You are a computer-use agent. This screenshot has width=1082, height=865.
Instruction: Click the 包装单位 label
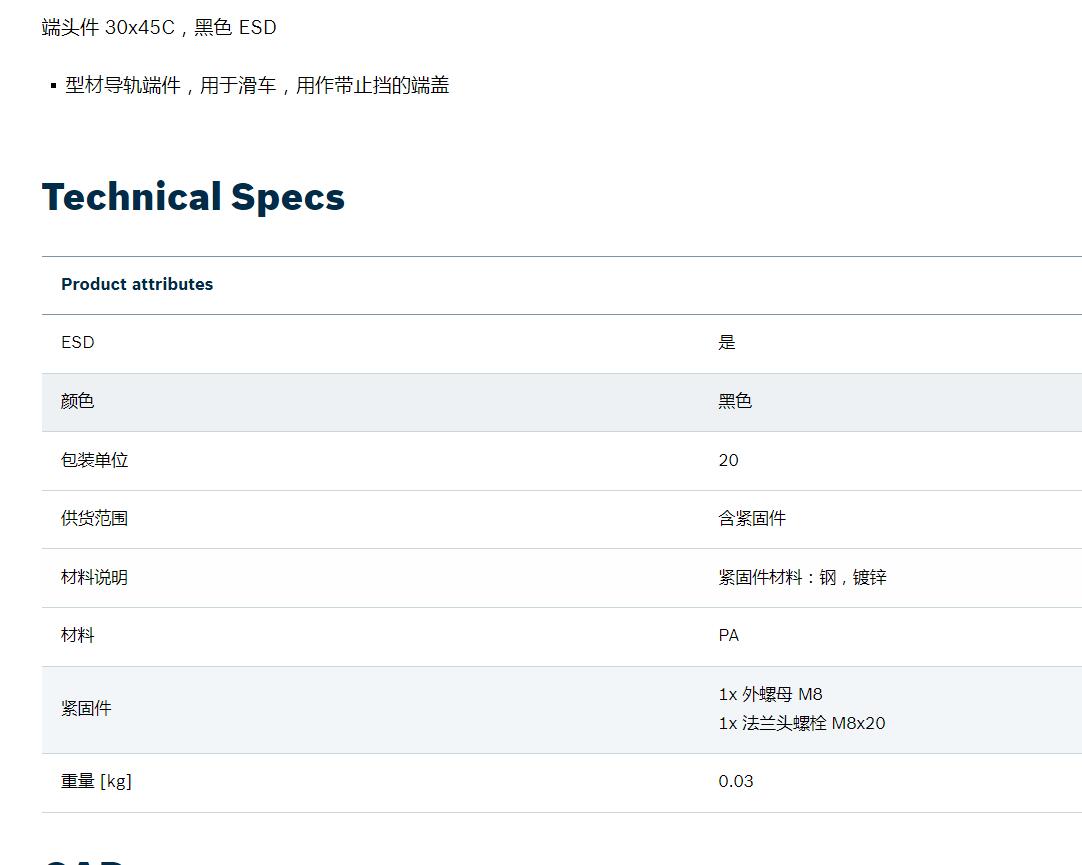(x=95, y=460)
